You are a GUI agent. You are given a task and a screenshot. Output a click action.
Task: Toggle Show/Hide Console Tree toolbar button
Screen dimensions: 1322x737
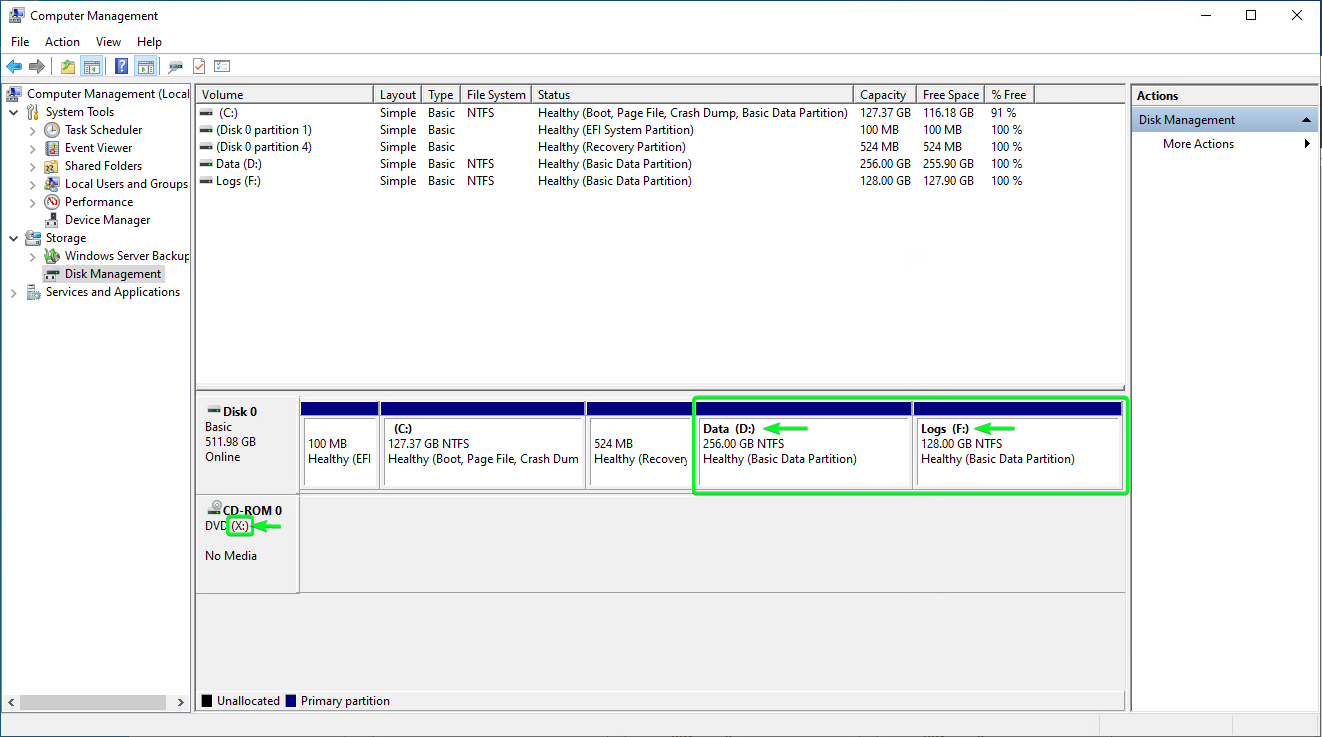[x=91, y=66]
